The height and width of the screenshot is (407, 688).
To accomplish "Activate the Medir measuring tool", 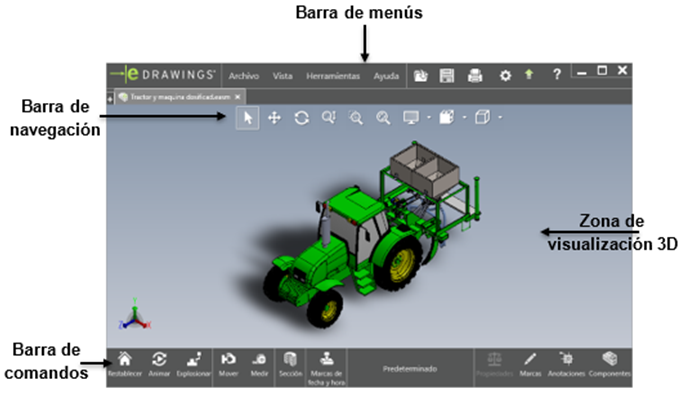I will pos(259,365).
